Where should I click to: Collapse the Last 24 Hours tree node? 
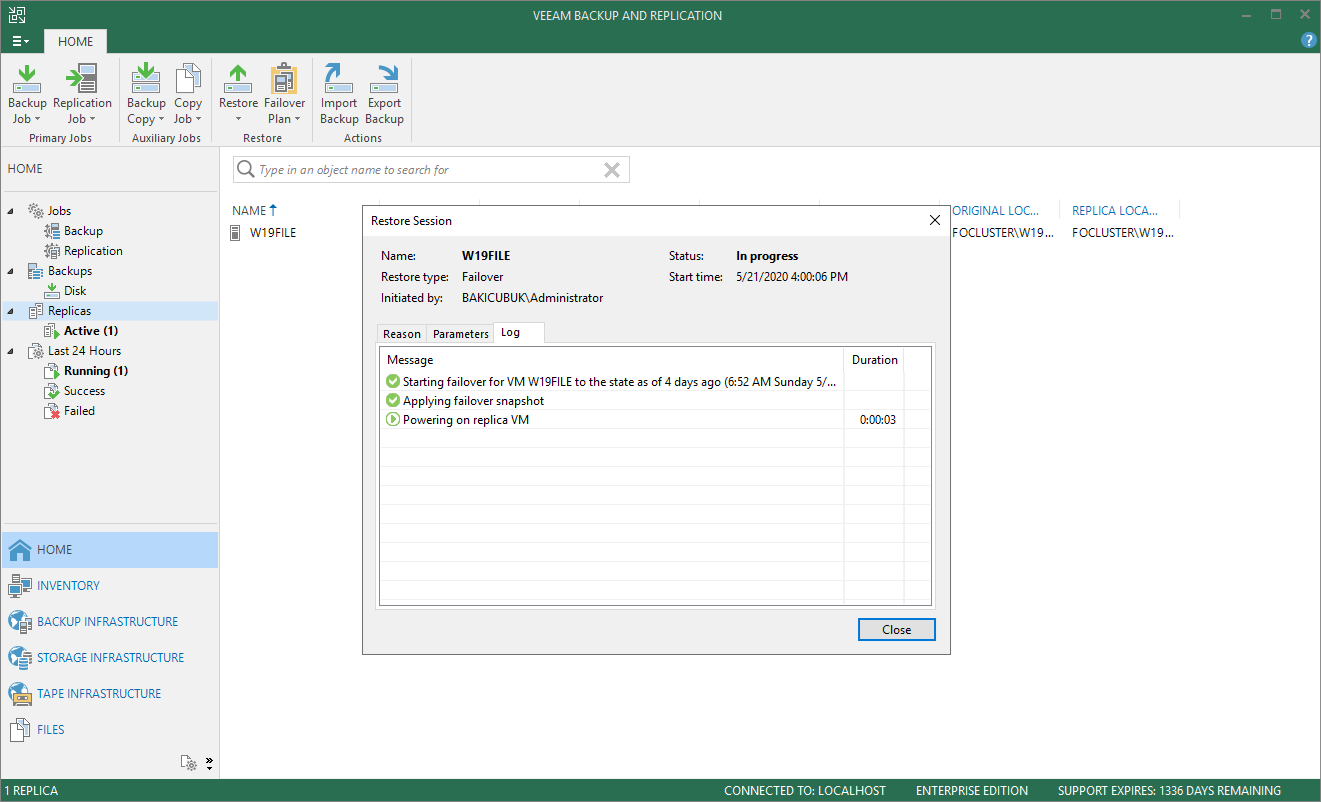12,351
